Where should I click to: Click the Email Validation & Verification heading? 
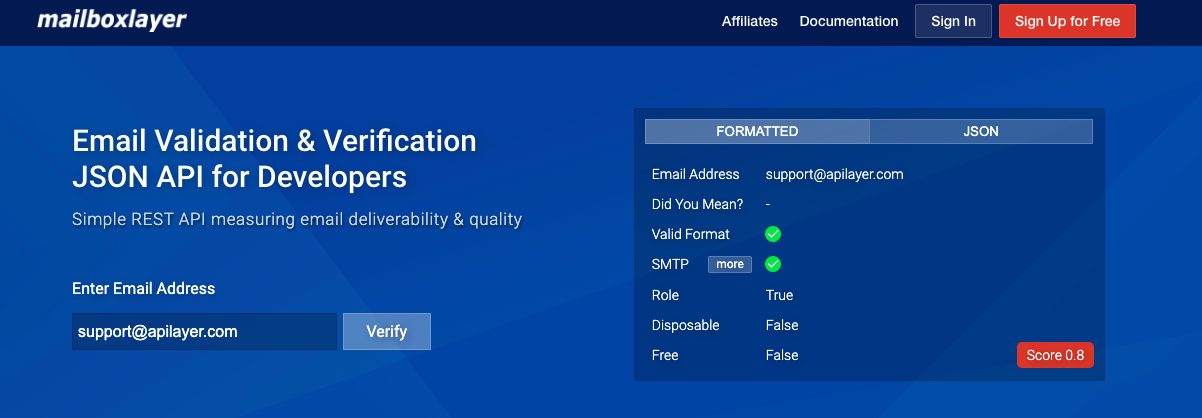(x=274, y=140)
